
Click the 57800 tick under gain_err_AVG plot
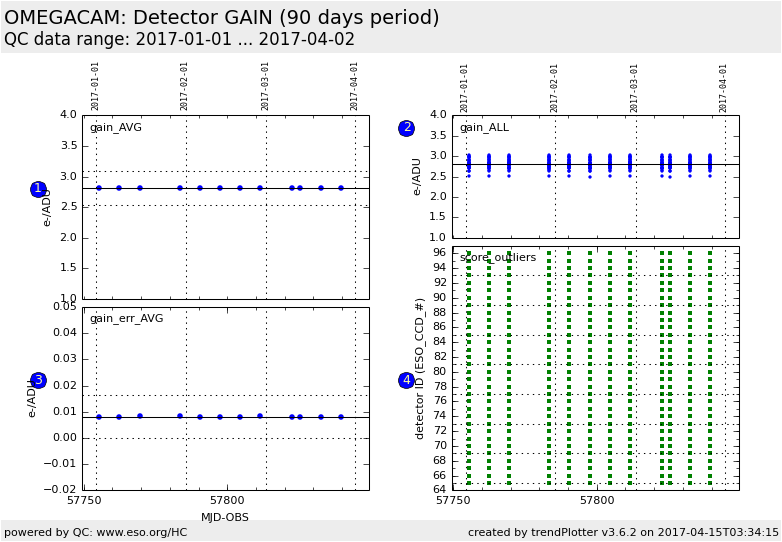coord(227,499)
